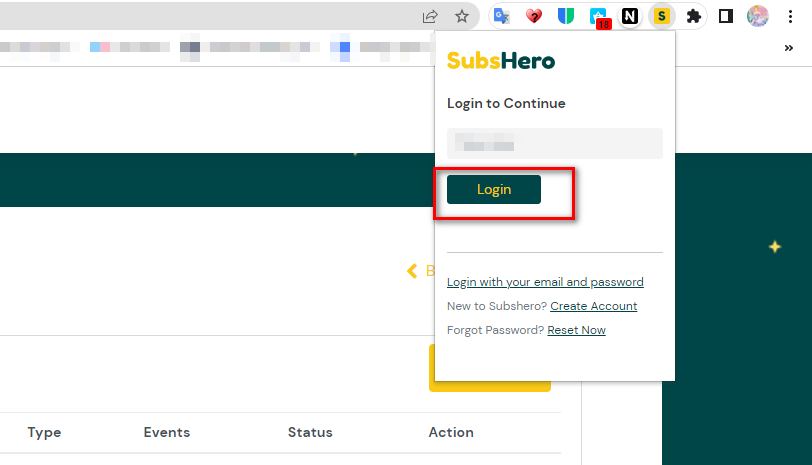Open the Chrome profile avatar
This screenshot has height=465, width=812.
pos(758,17)
